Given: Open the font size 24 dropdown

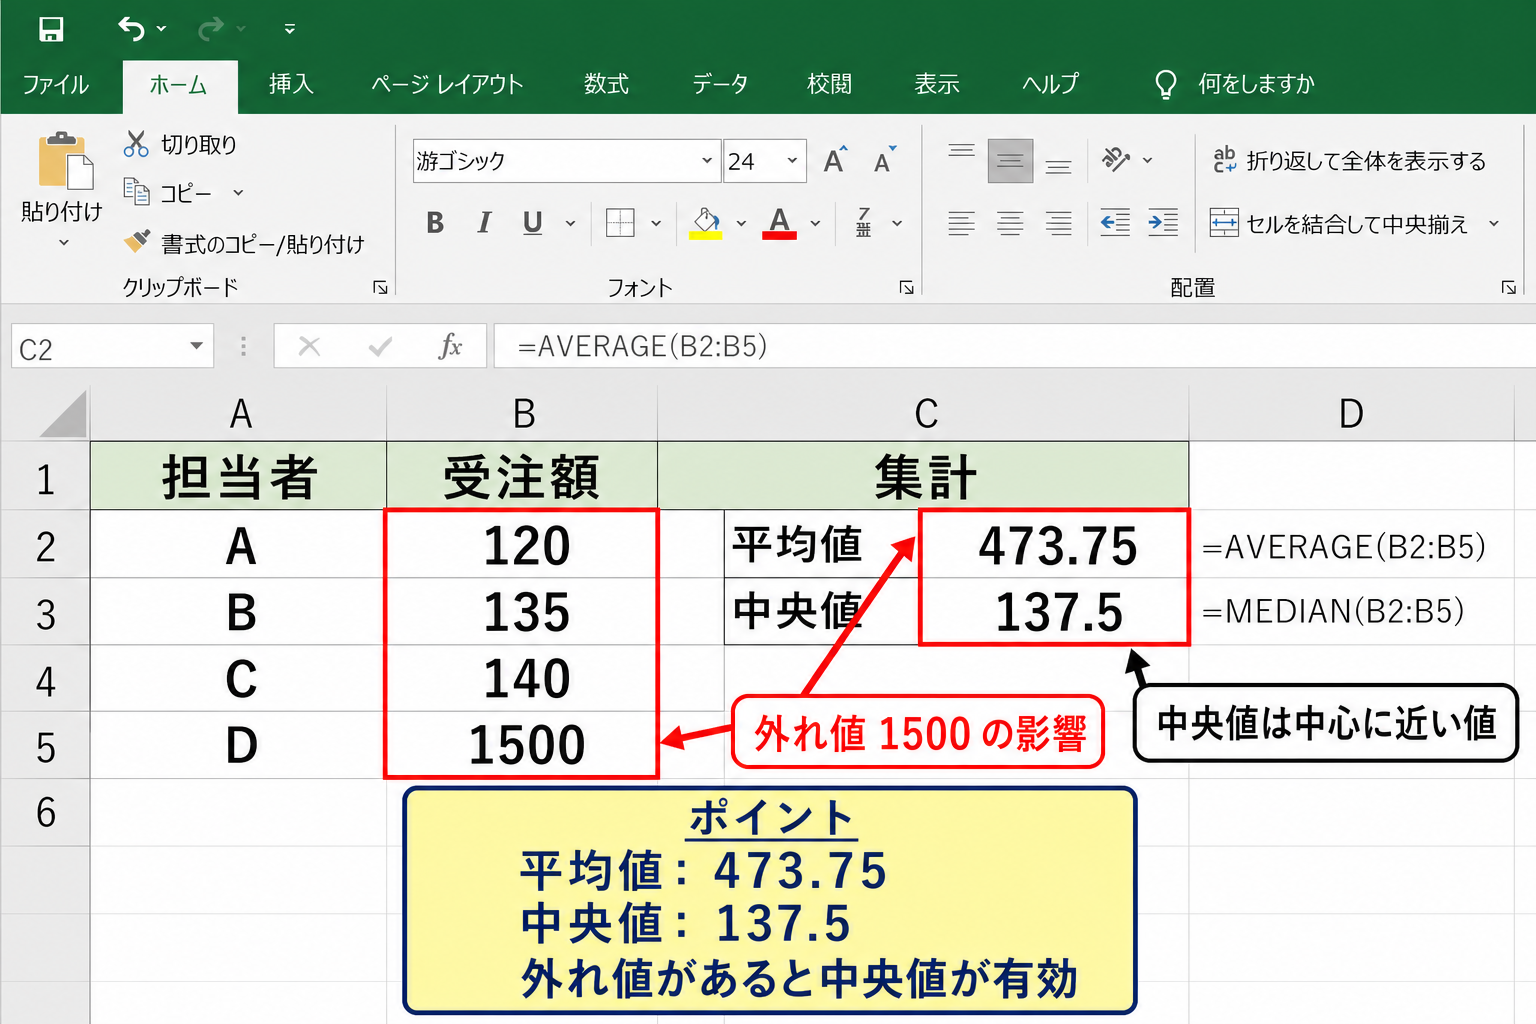Looking at the screenshot, I should [x=792, y=161].
